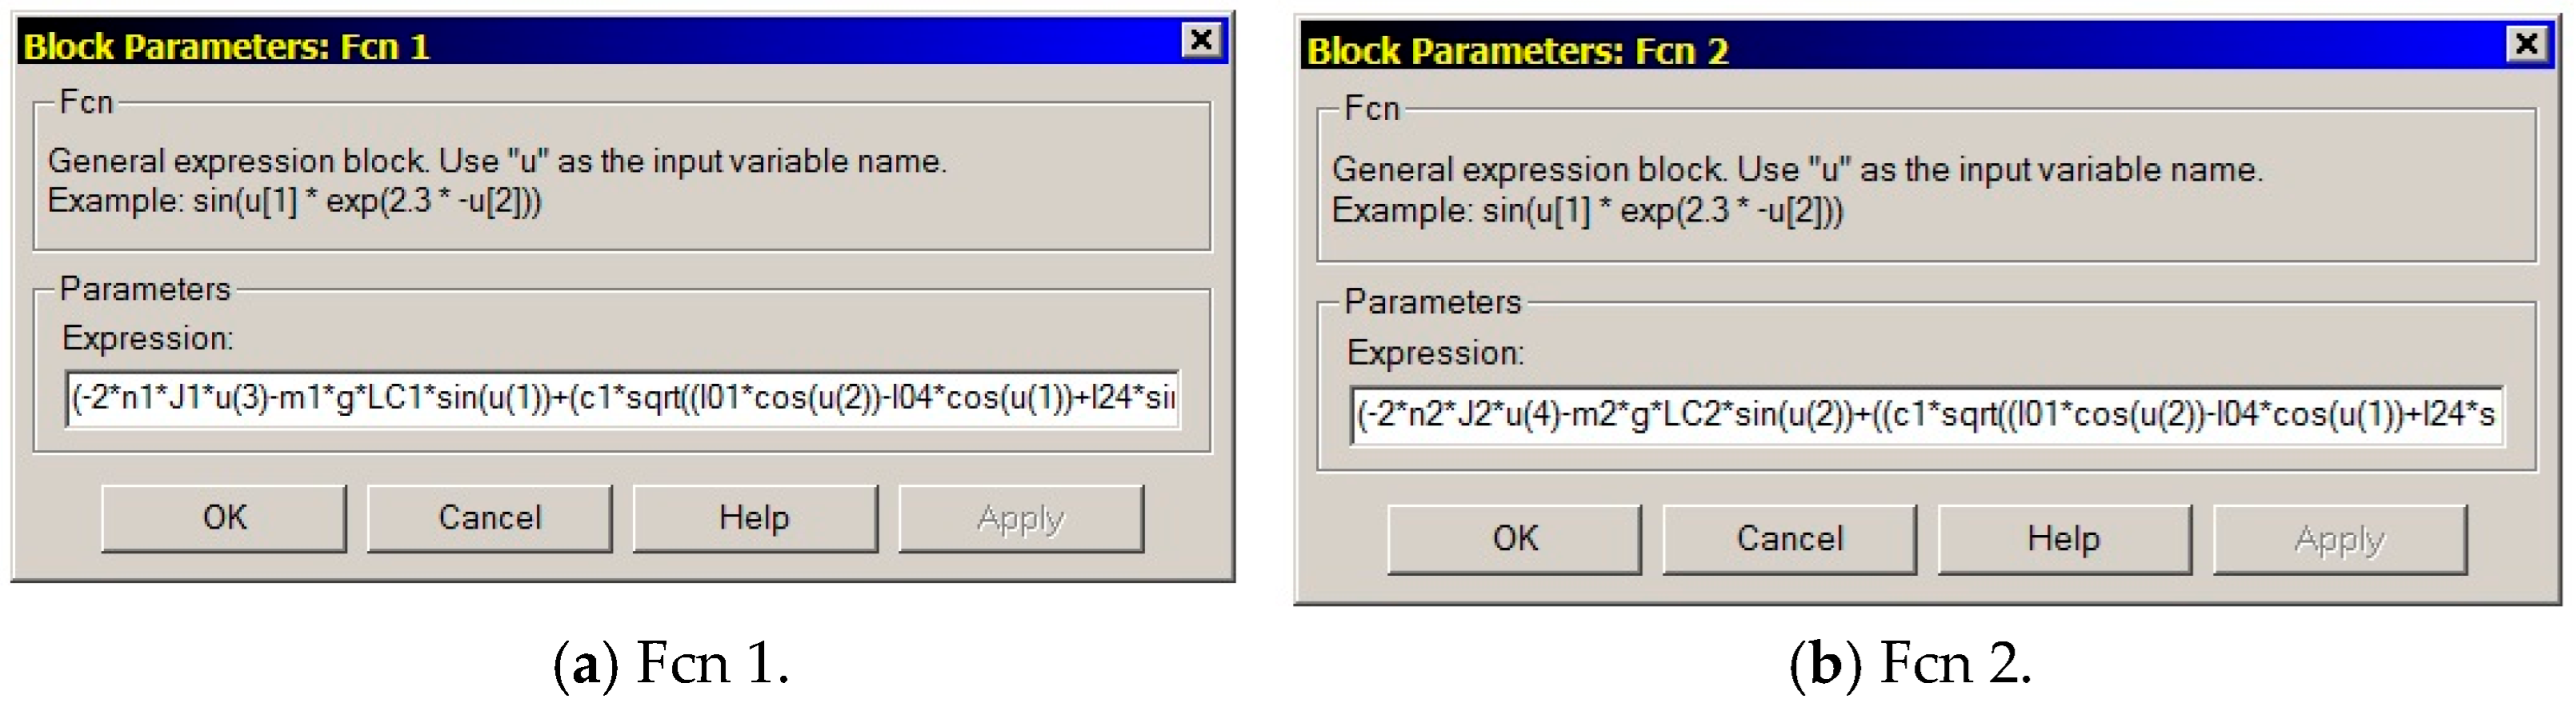2574x703 pixels.
Task: Focus the Fcn 1 Expression input field
Action: pos(622,398)
